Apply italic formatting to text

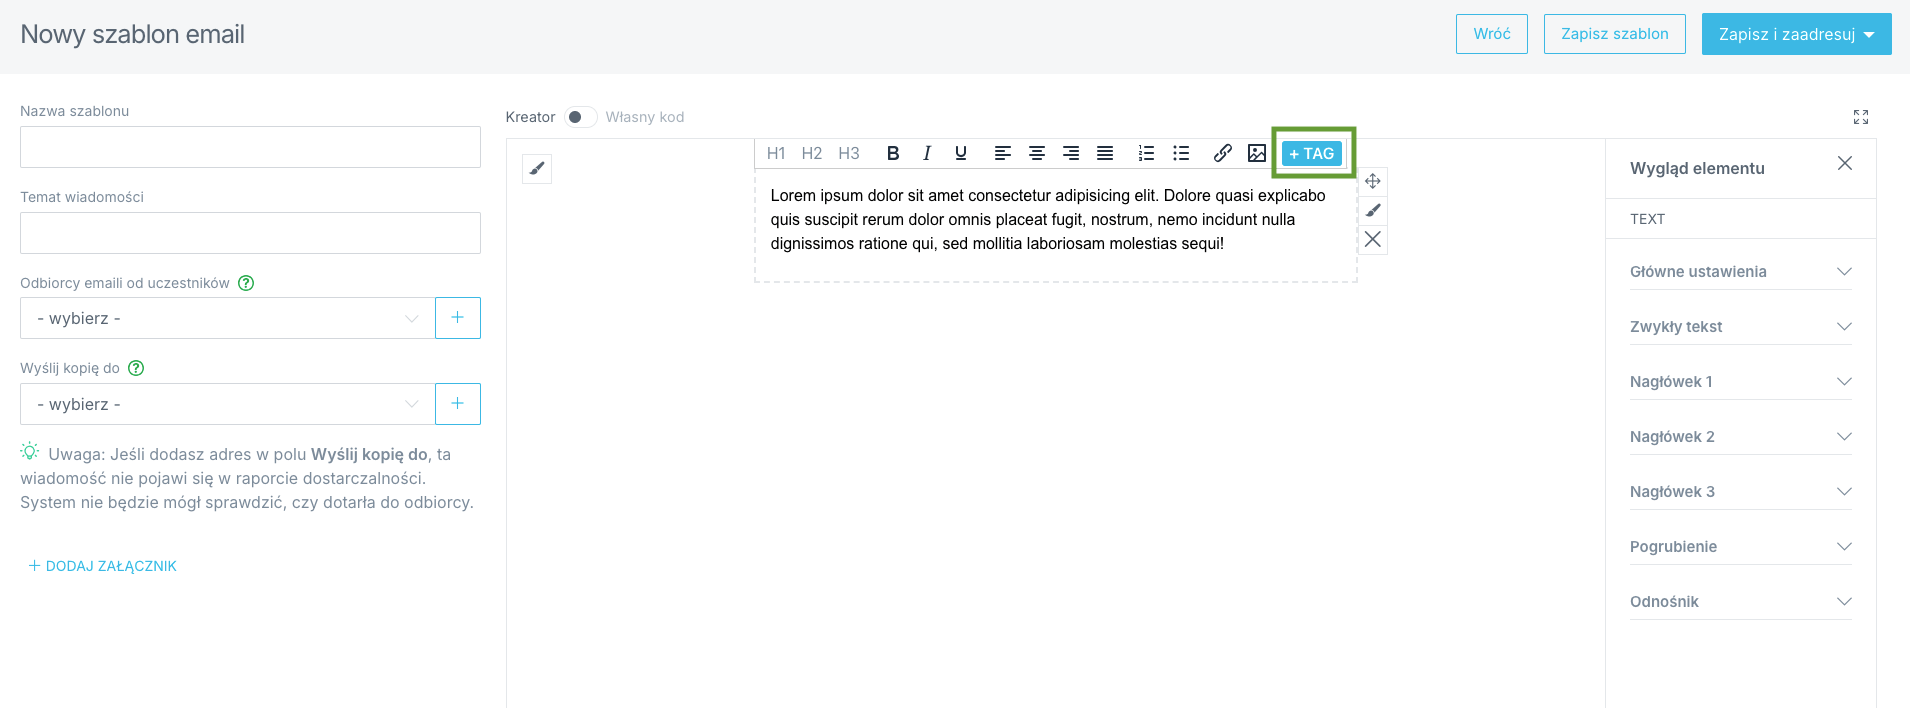click(x=927, y=153)
